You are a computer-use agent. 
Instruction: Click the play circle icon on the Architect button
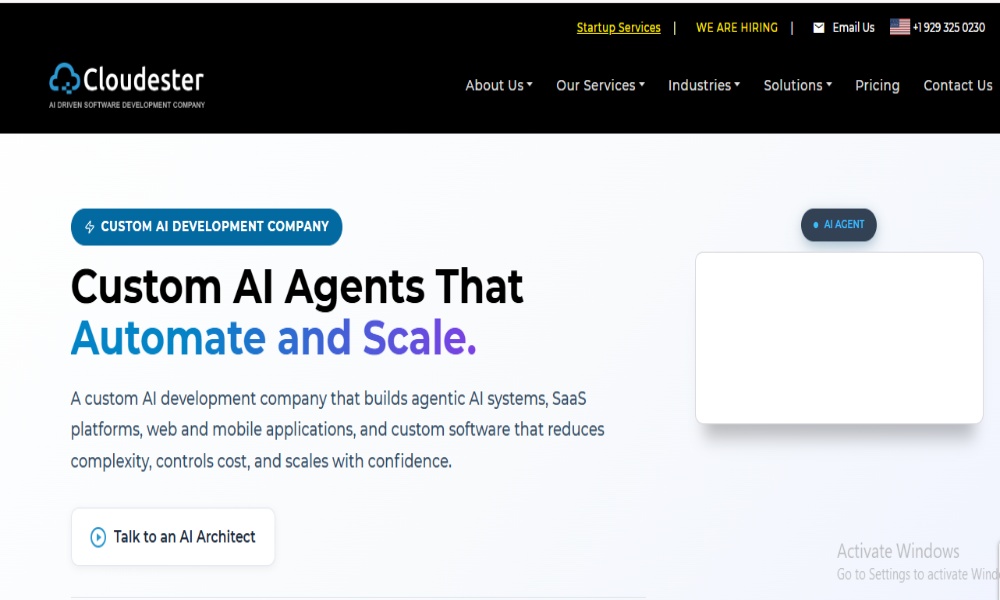(98, 537)
